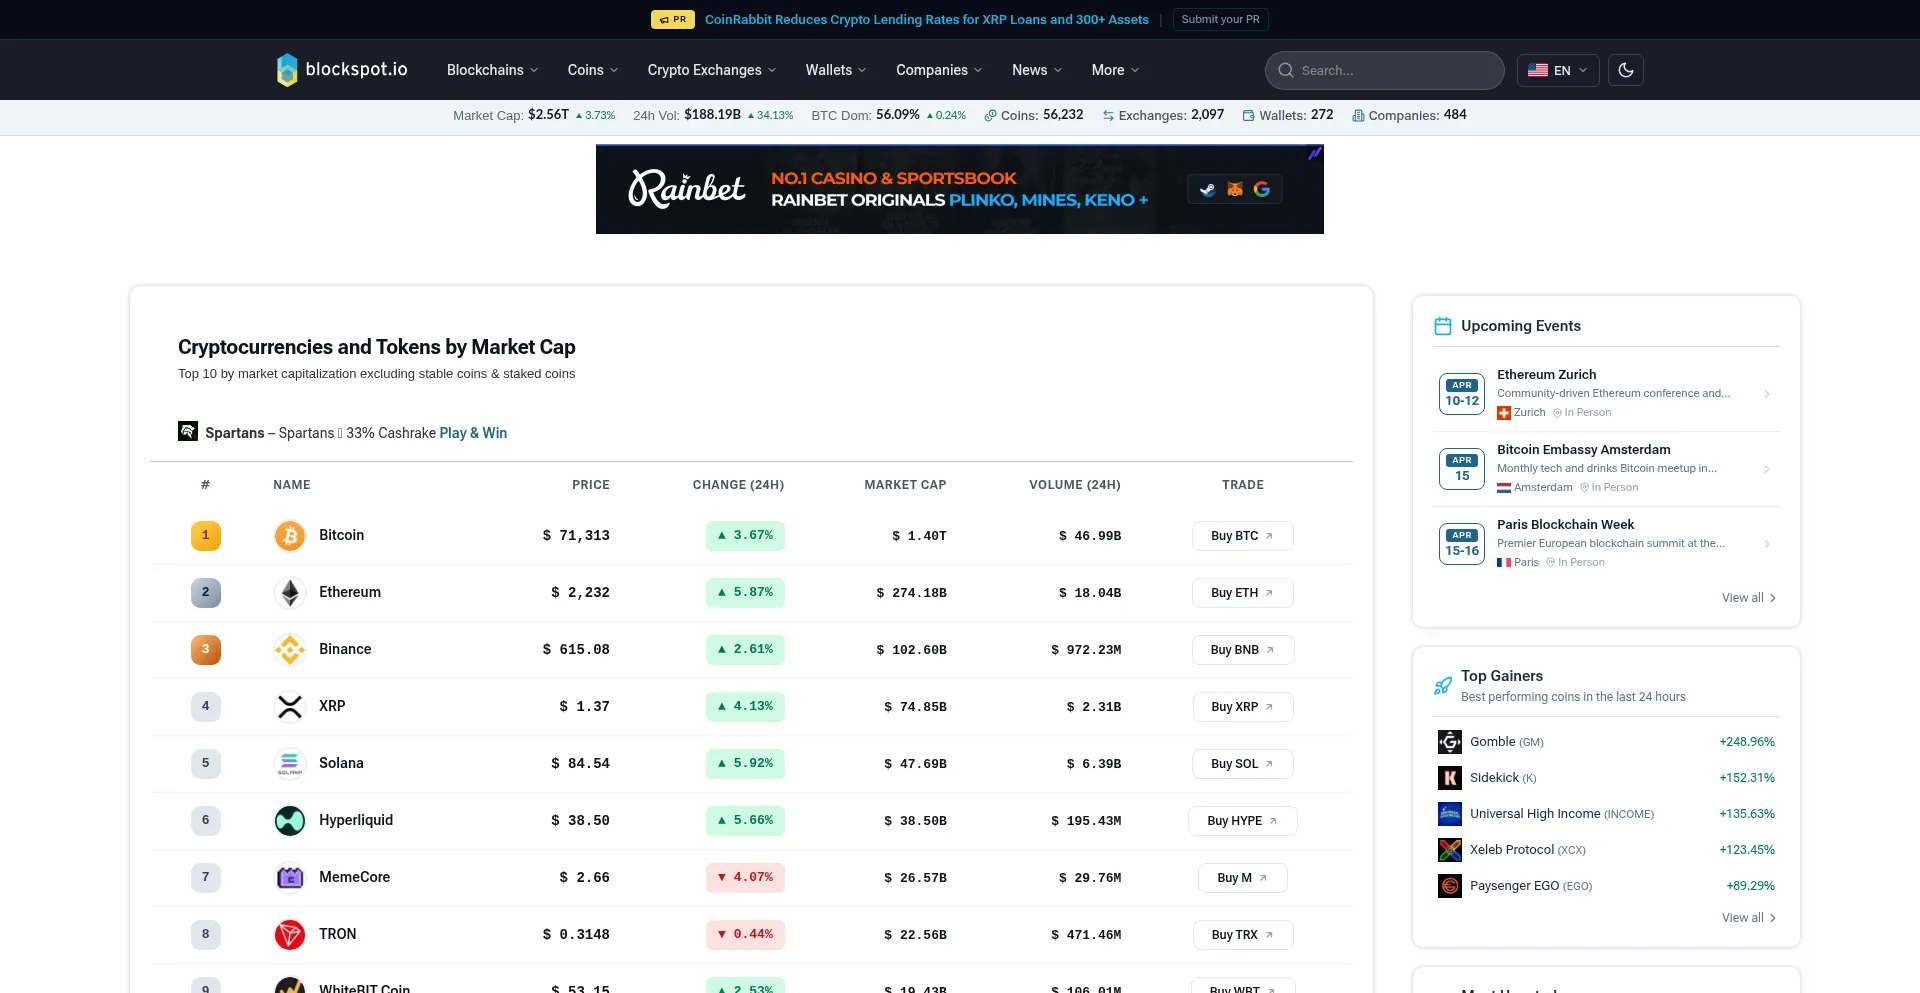Click the APR 15-16 date badge
This screenshot has width=1920, height=993.
tap(1462, 544)
